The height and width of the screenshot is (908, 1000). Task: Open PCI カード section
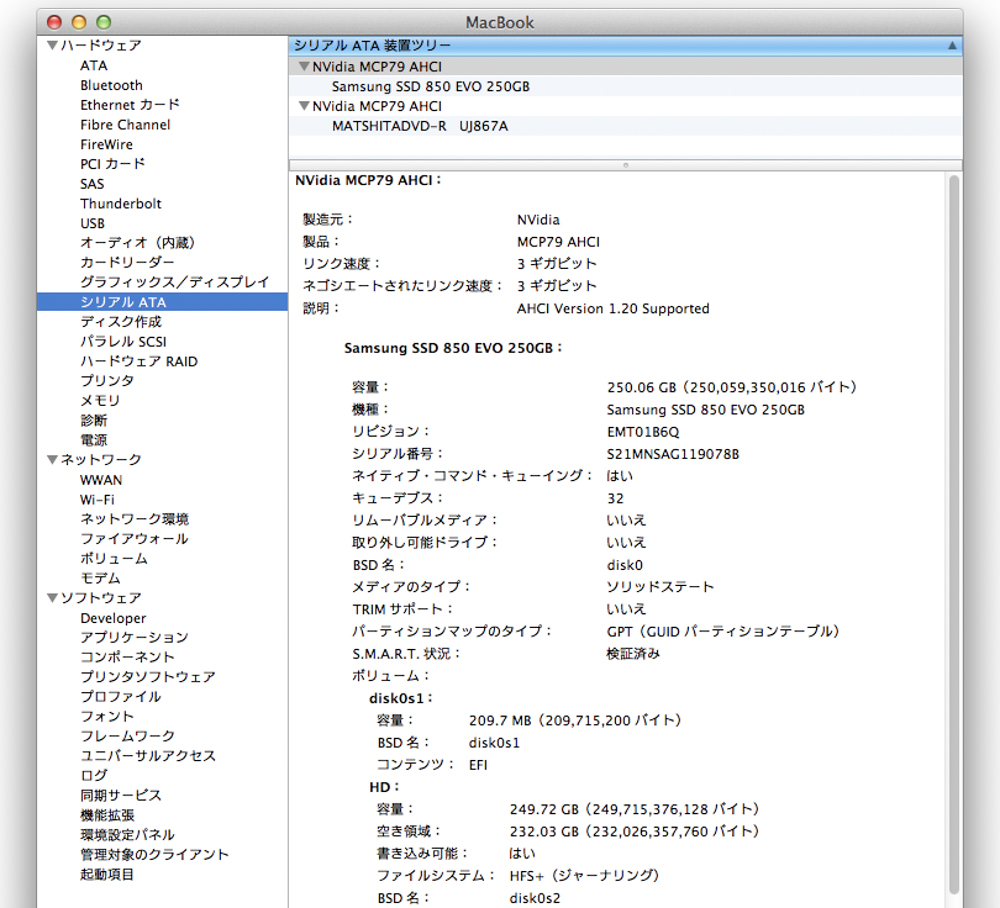point(113,164)
